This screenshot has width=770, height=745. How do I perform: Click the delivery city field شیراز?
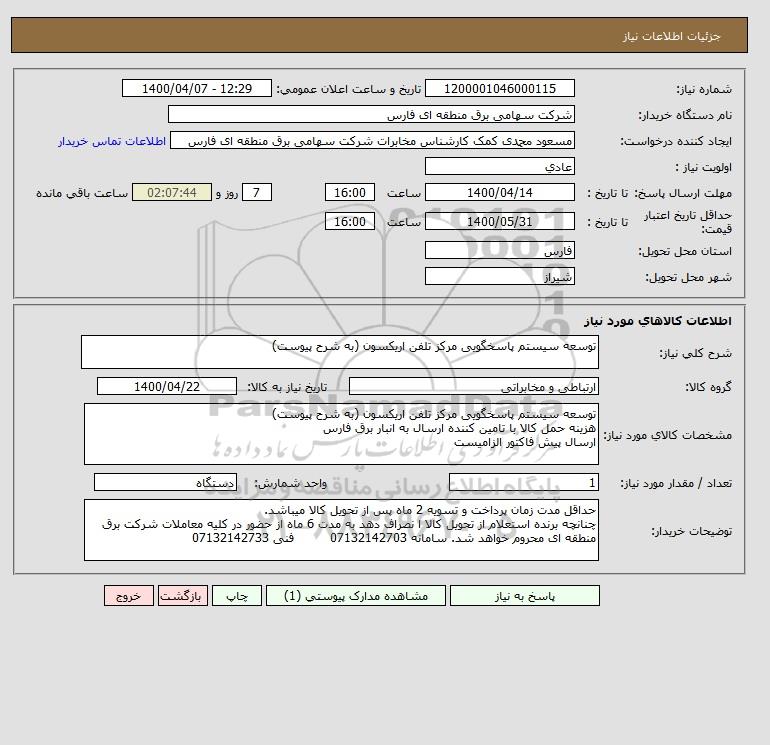pyautogui.click(x=499, y=276)
